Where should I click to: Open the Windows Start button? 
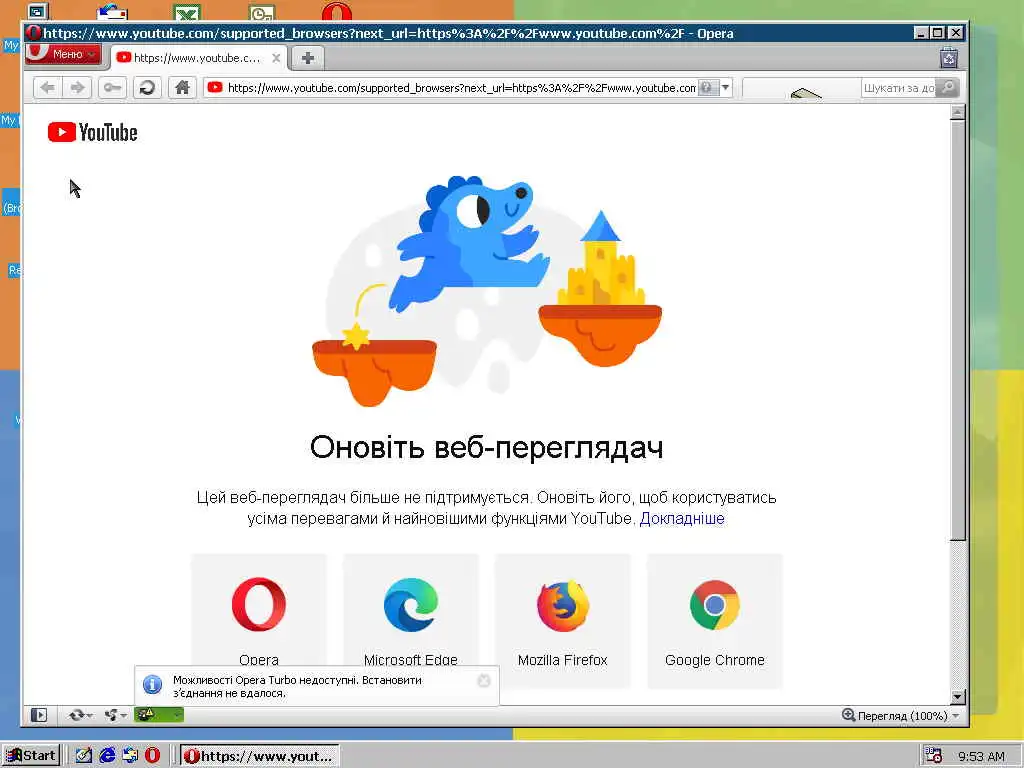point(31,756)
